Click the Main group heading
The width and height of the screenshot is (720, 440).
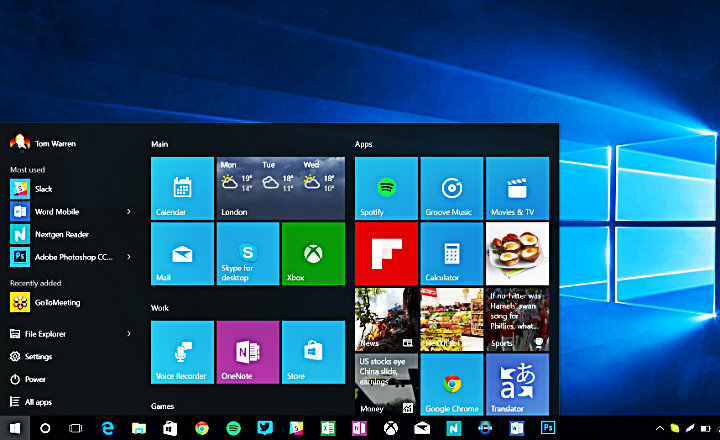160,144
